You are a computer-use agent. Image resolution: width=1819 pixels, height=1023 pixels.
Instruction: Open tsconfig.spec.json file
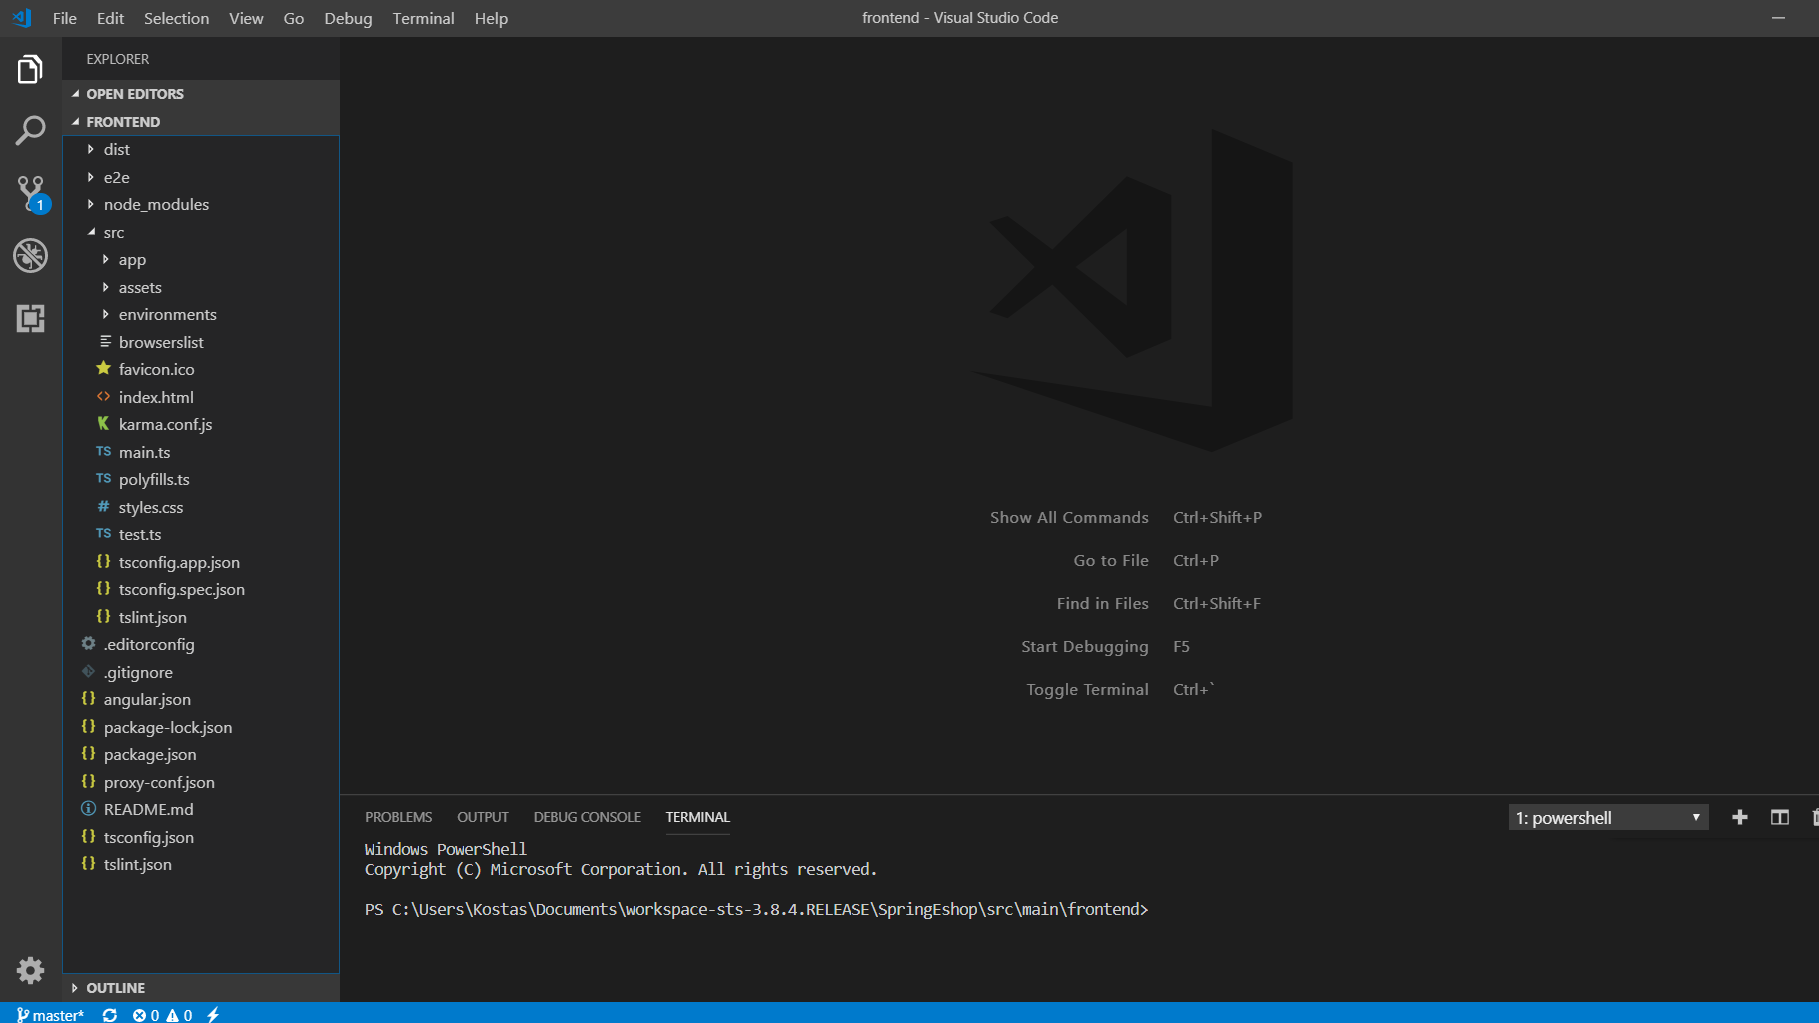click(200, 589)
